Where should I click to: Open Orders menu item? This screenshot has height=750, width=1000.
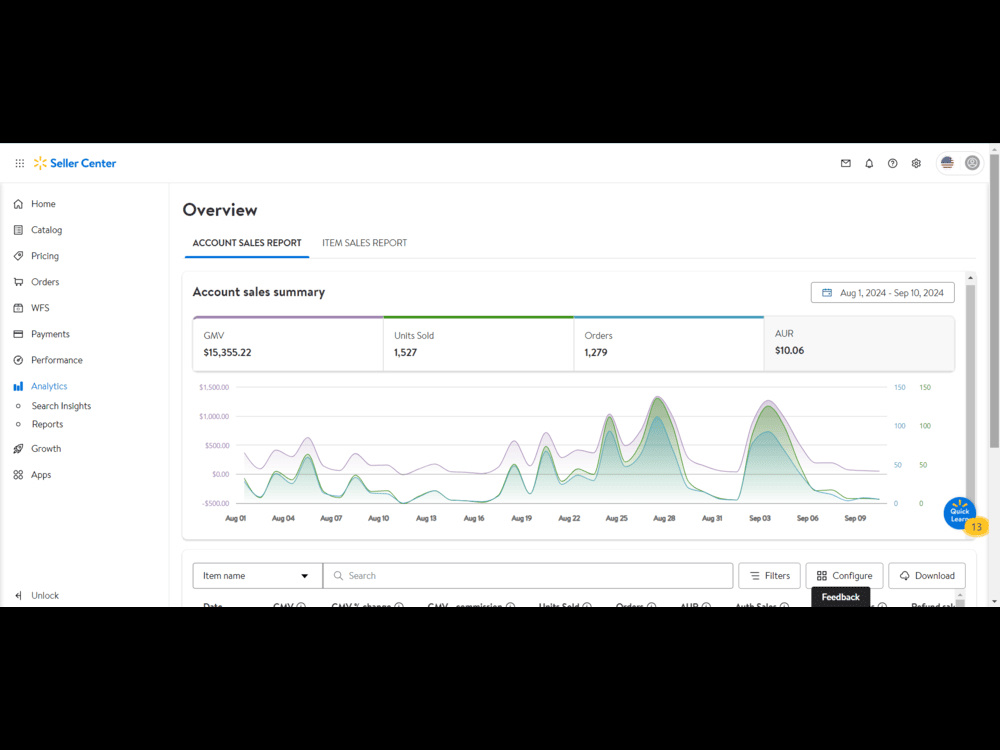pyautogui.click(x=45, y=282)
